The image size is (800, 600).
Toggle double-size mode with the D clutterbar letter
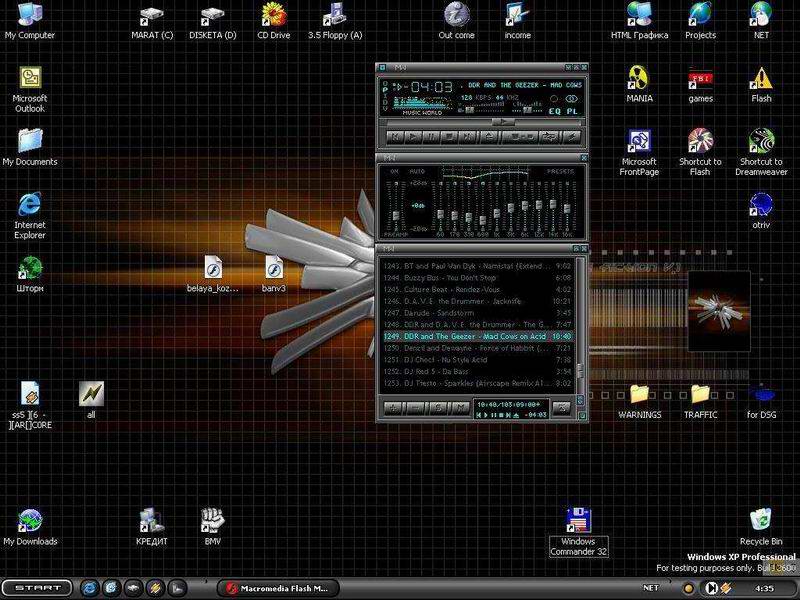click(385, 102)
